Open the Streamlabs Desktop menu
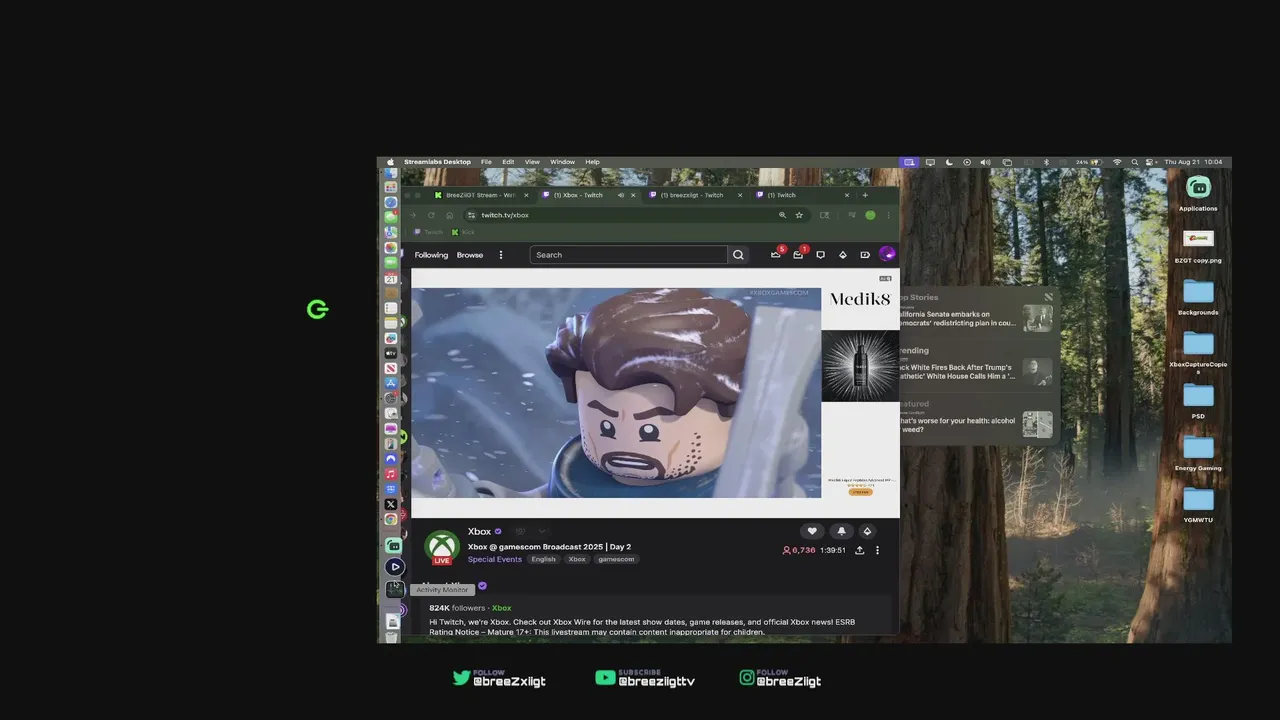Viewport: 1280px width, 720px height. tap(437, 162)
